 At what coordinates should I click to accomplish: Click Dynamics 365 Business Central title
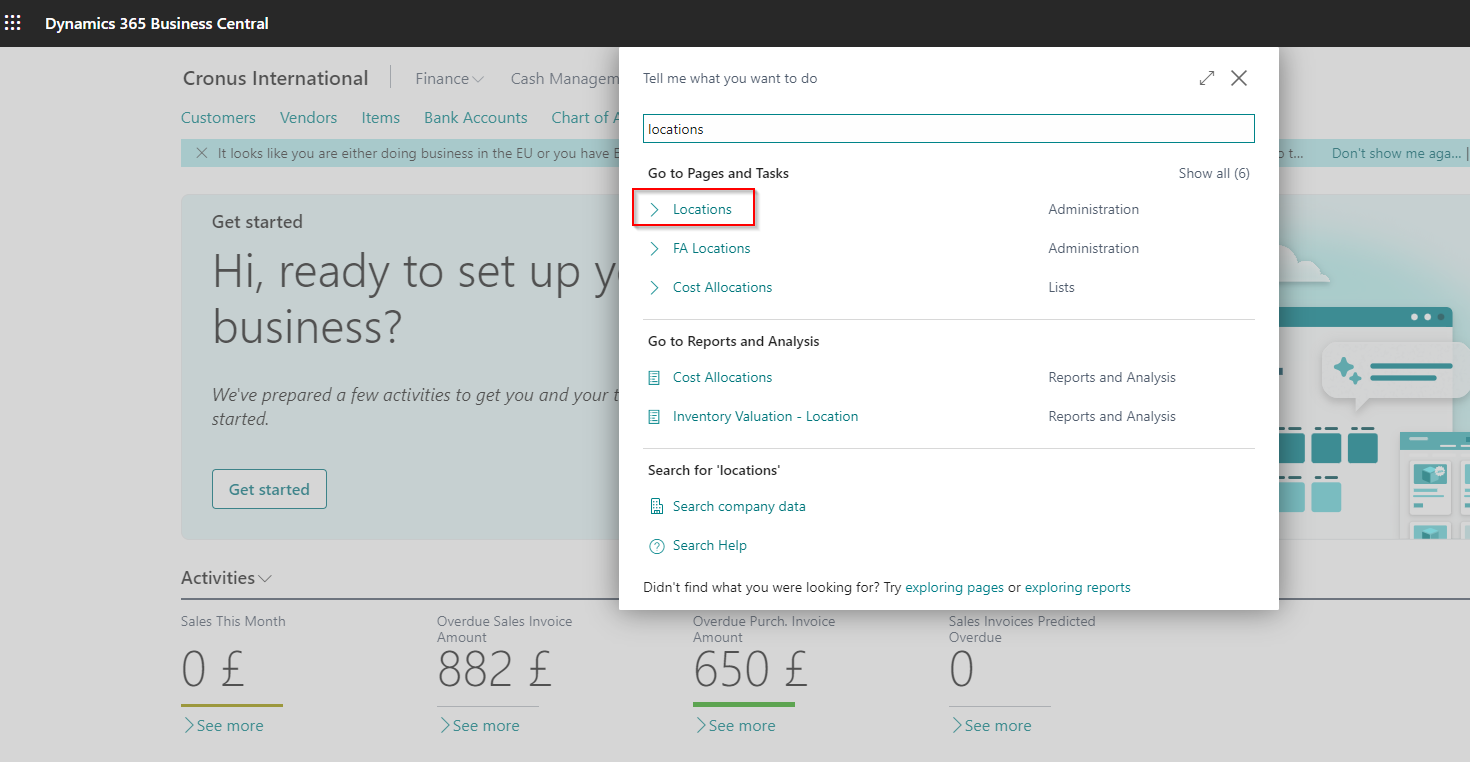157,23
